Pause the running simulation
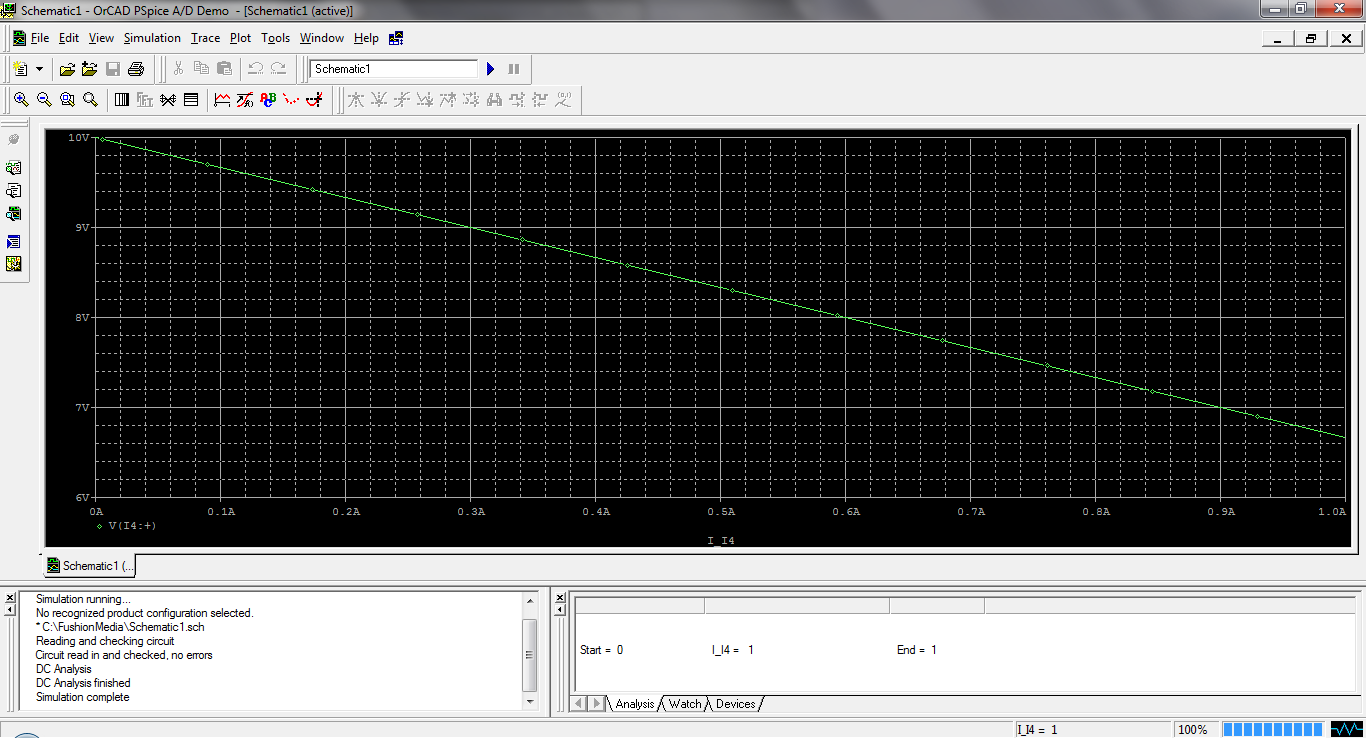 [512, 68]
